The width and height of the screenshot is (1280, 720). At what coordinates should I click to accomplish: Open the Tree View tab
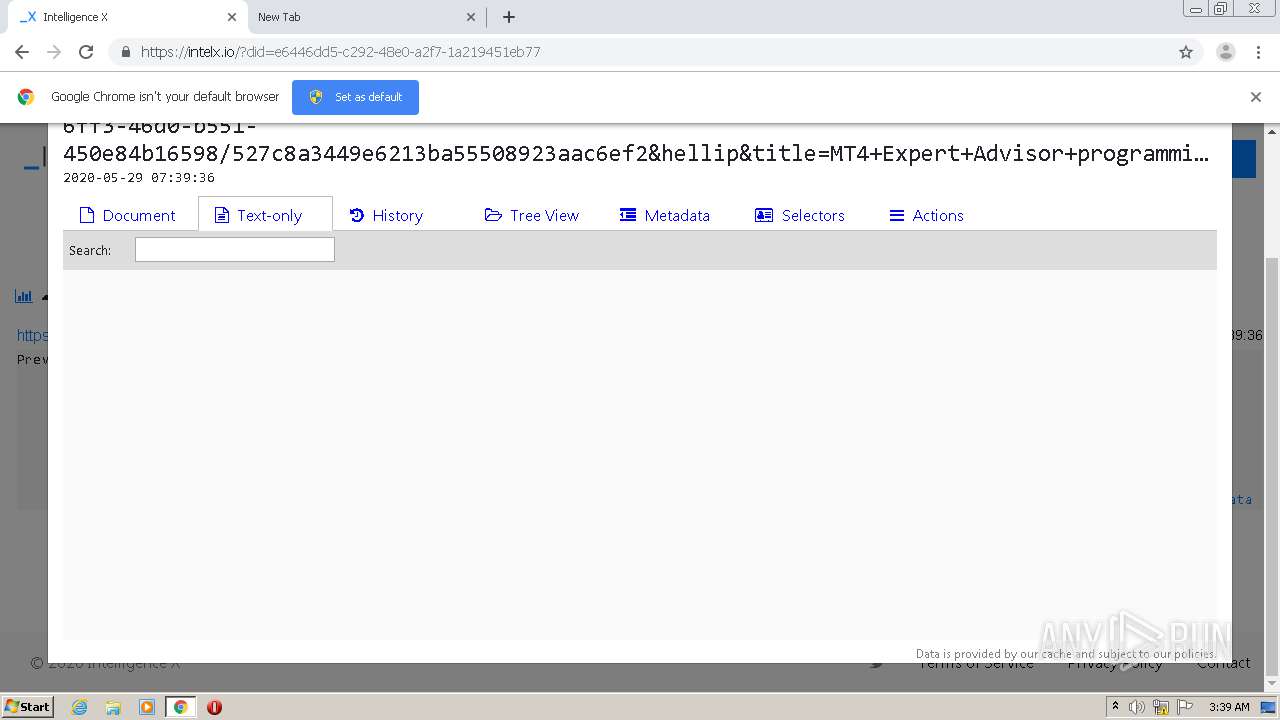coord(532,215)
